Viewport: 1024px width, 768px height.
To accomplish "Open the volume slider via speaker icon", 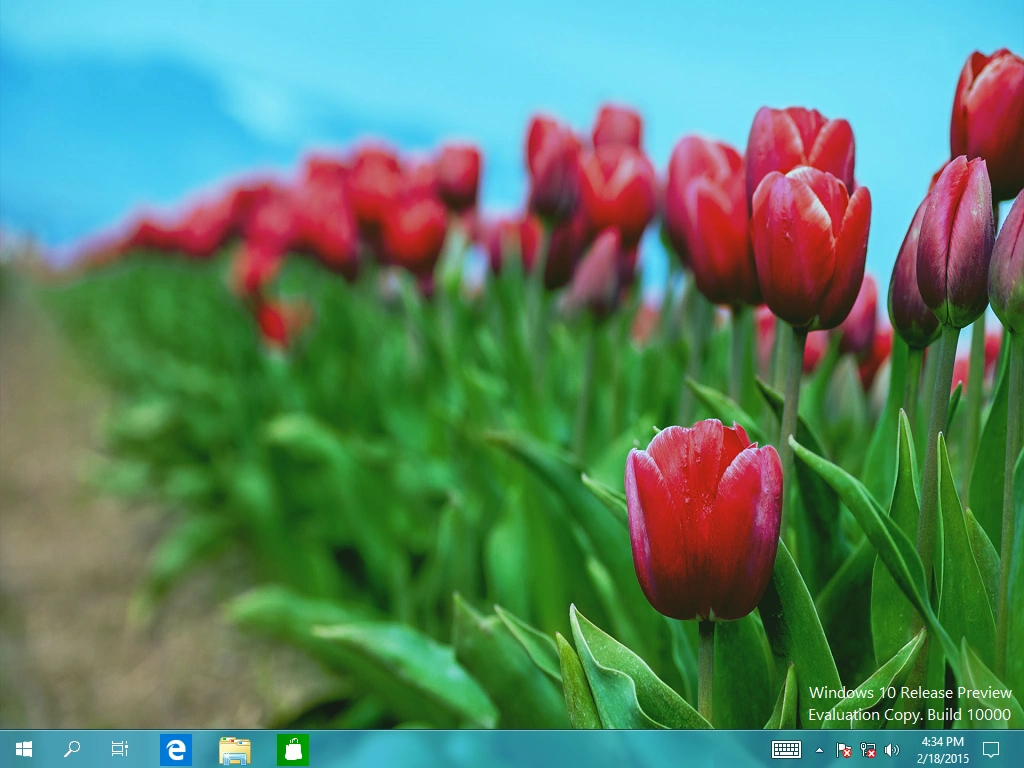I will [893, 749].
